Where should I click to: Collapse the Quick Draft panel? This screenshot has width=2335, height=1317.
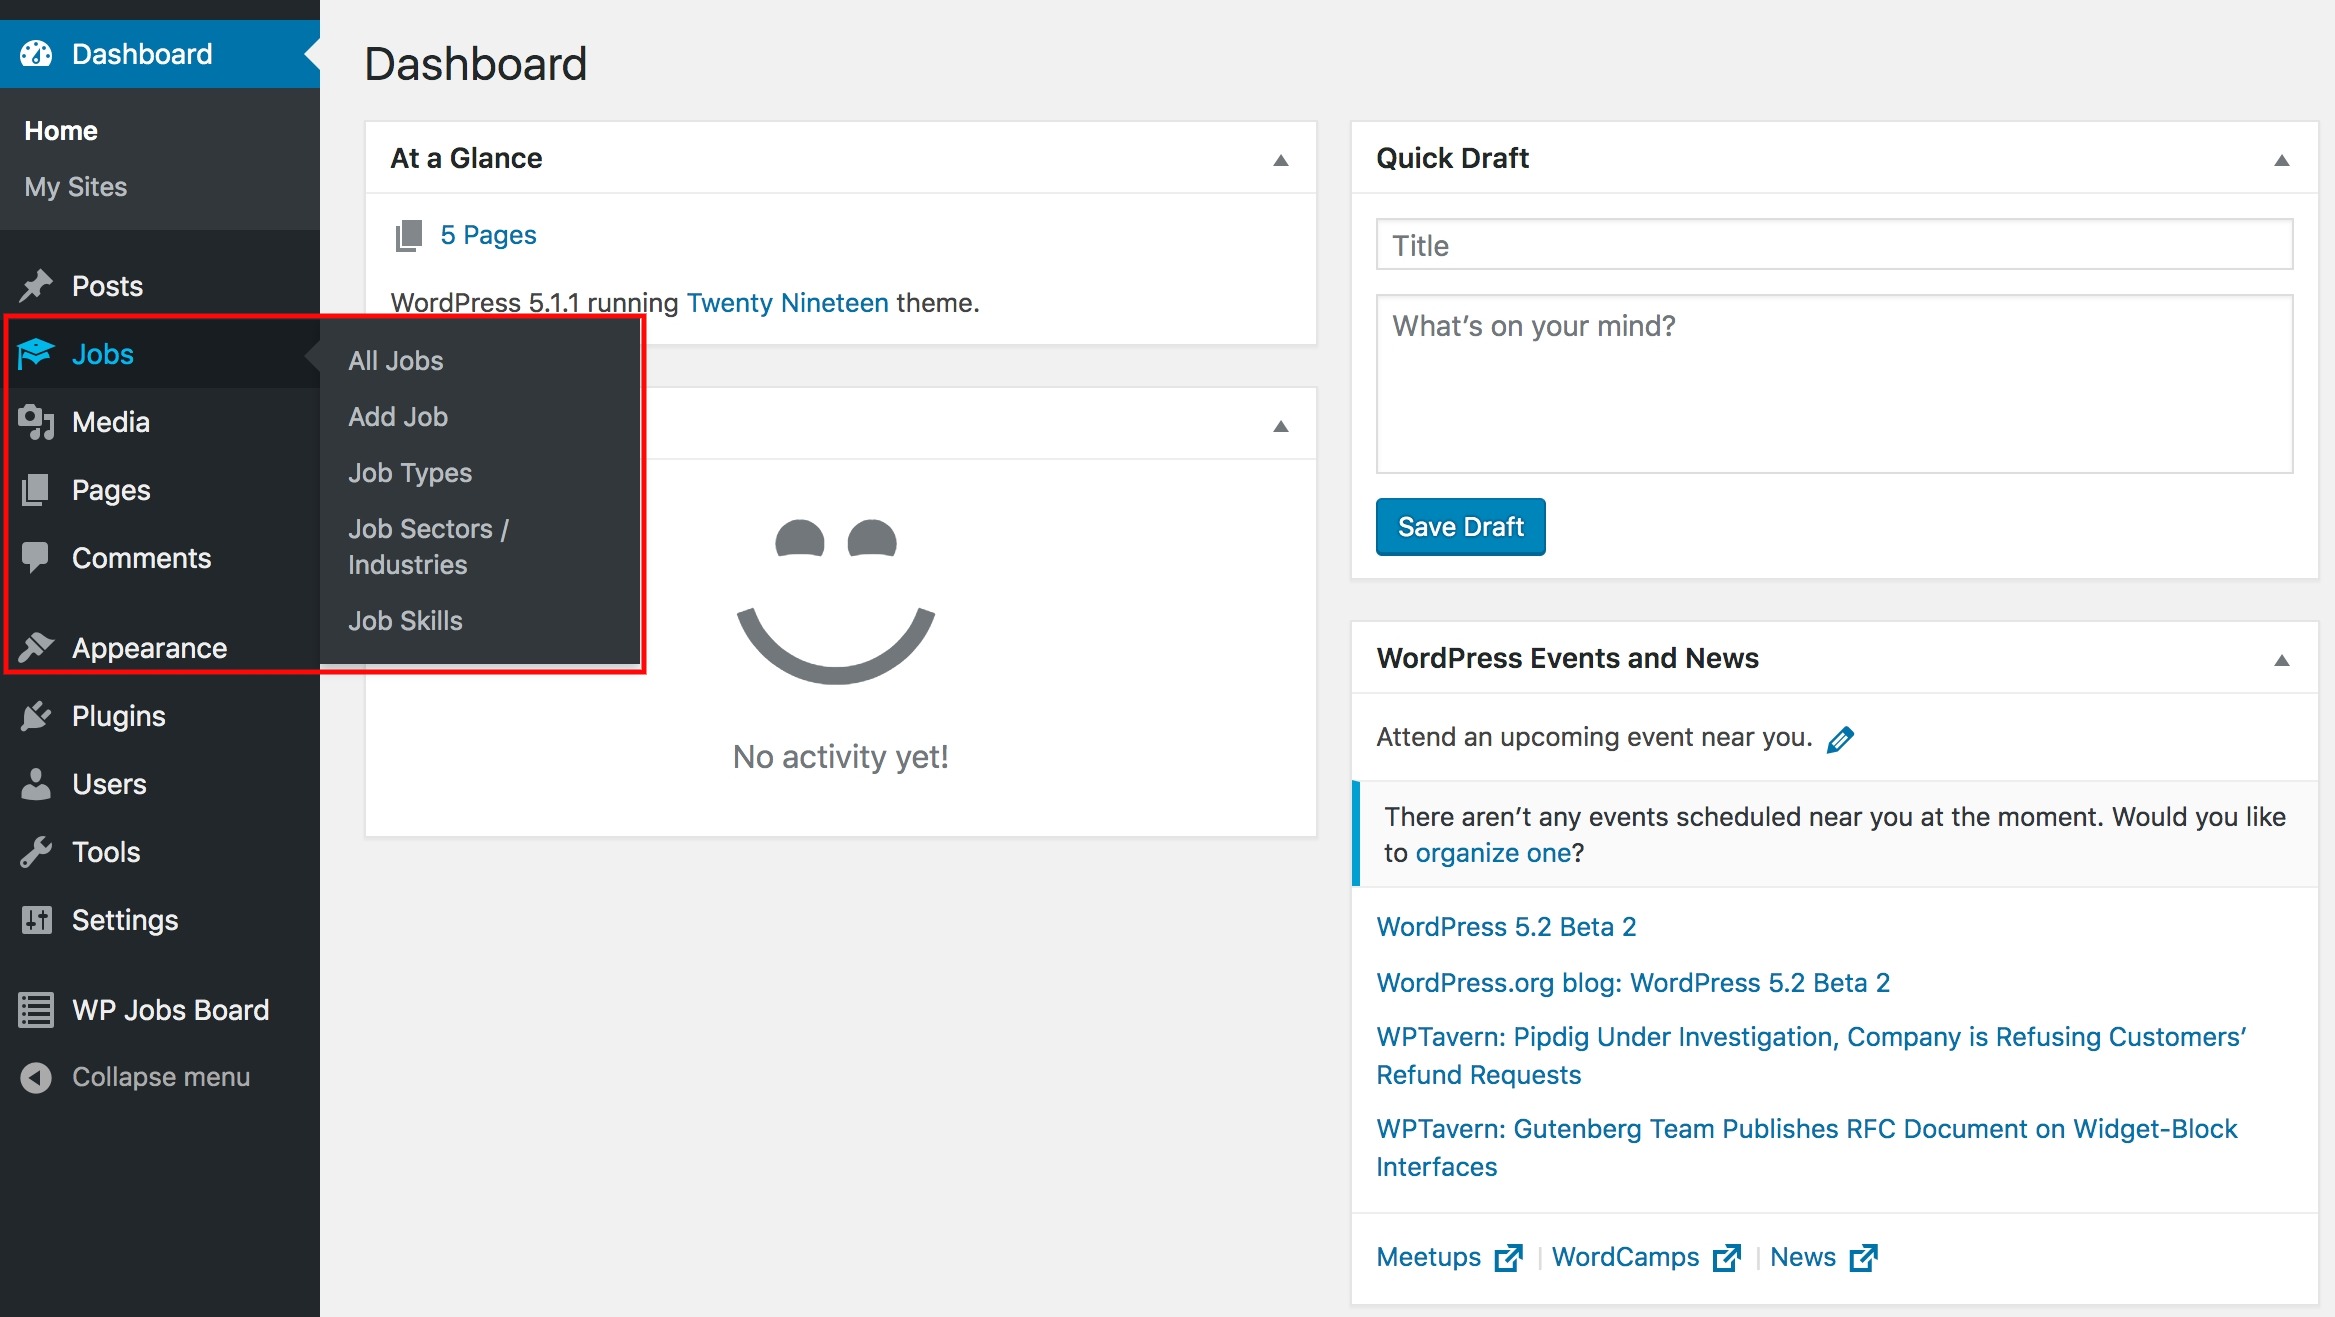pos(2281,160)
